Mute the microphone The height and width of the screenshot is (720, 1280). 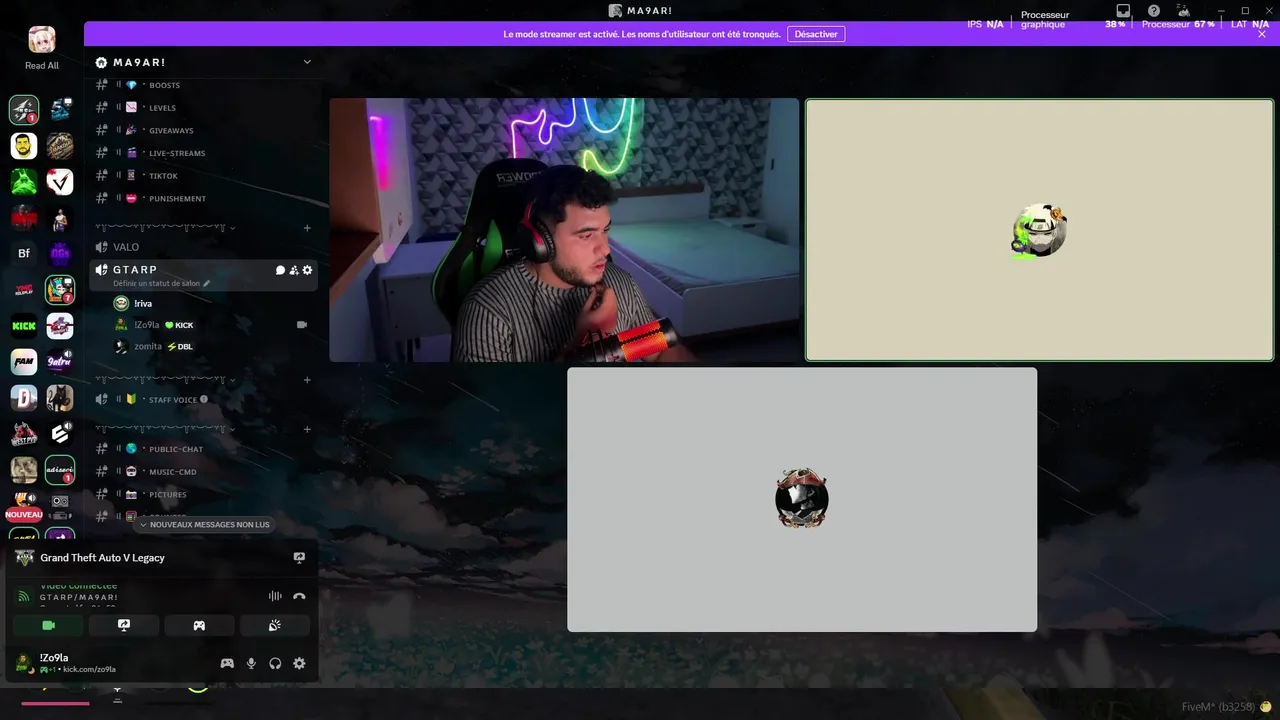coord(251,663)
